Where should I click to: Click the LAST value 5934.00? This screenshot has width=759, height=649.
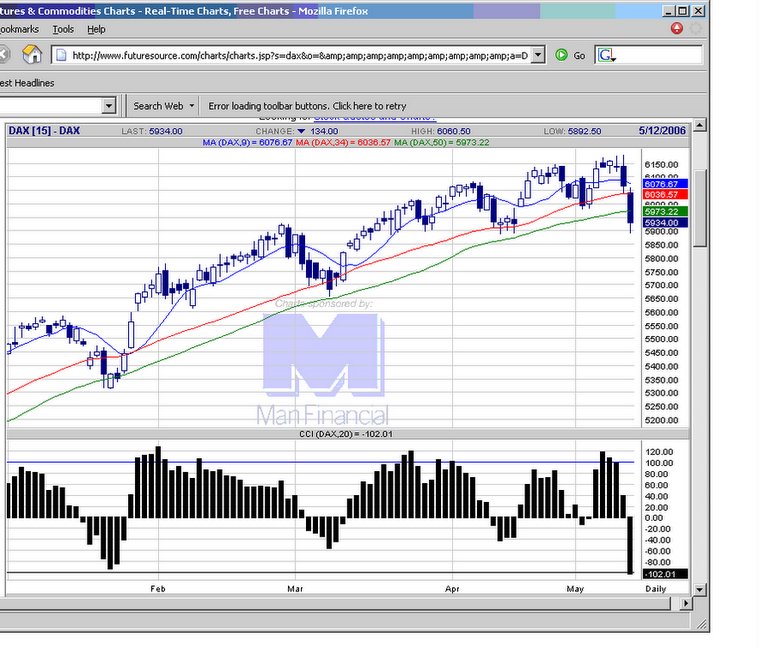pyautogui.click(x=166, y=131)
